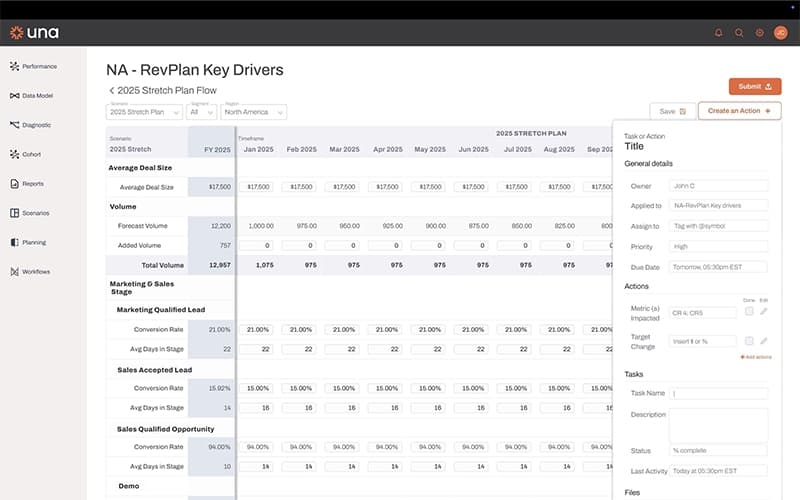Viewport: 800px width, 500px height.
Task: Click the Metric(s) Impacted input field
Action: (x=703, y=313)
